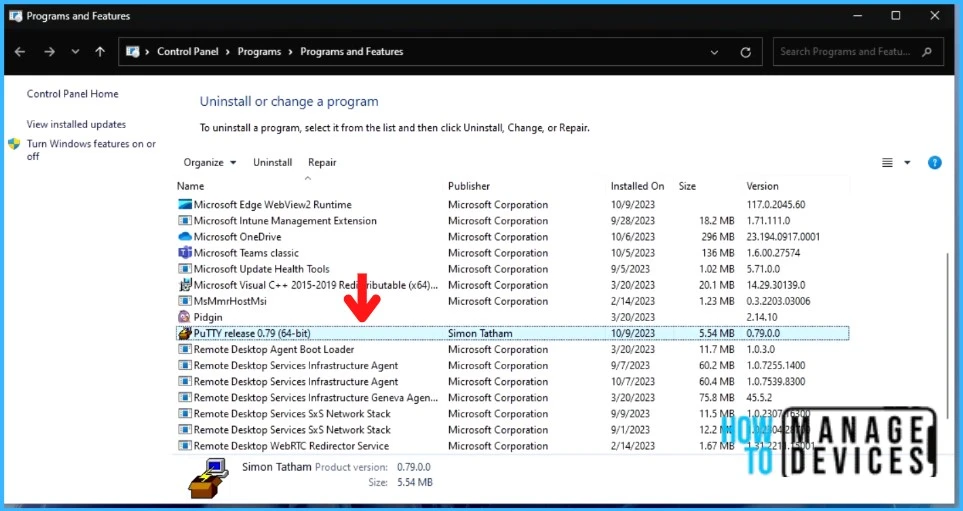Select the Remote Desktop WebRTC Redirector Service icon

click(185, 446)
